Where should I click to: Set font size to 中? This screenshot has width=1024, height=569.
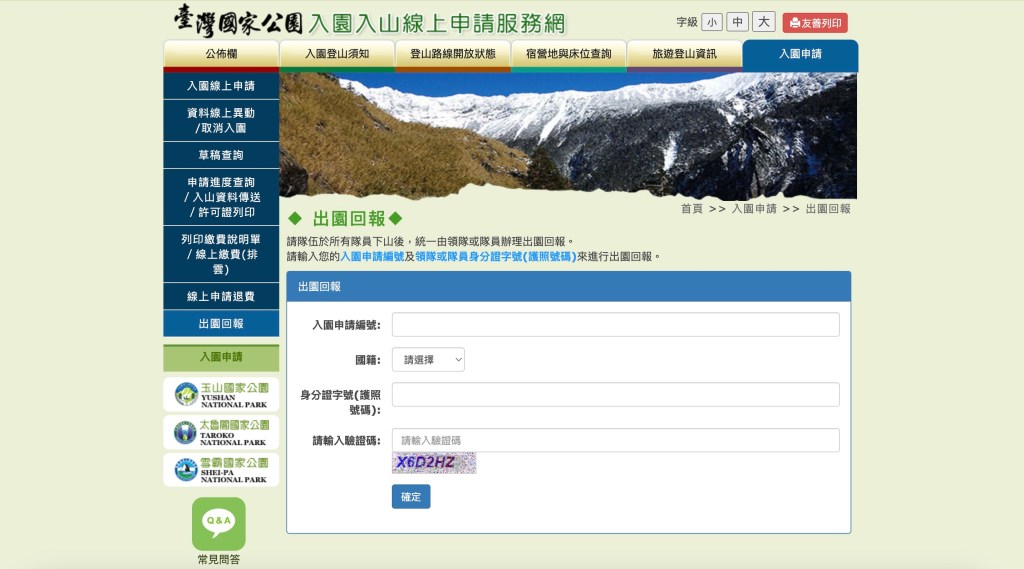(x=737, y=22)
